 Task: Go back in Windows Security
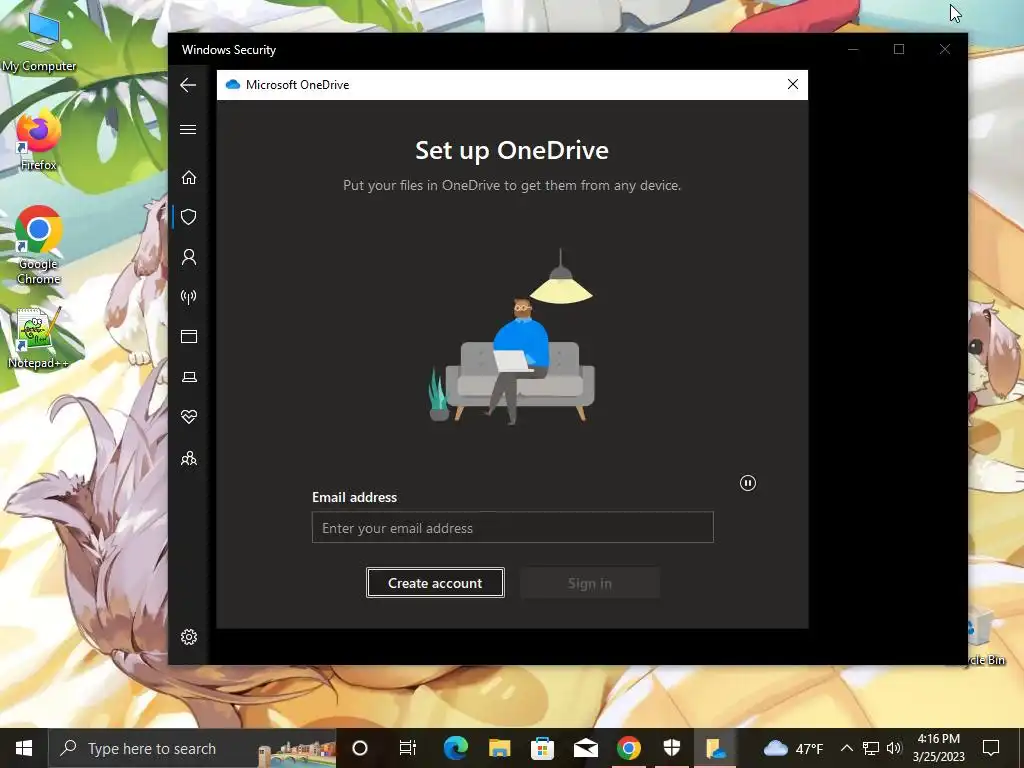pos(188,85)
